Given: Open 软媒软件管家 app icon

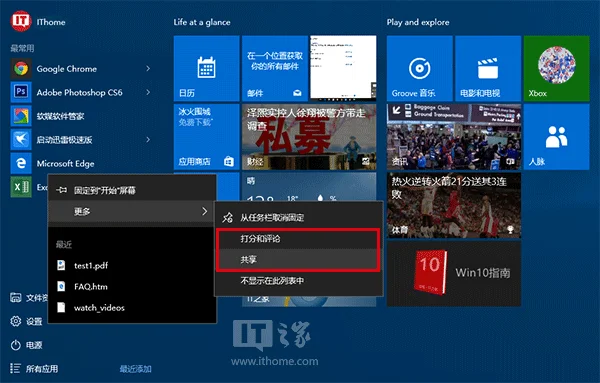Looking at the screenshot, I should click(x=21, y=116).
